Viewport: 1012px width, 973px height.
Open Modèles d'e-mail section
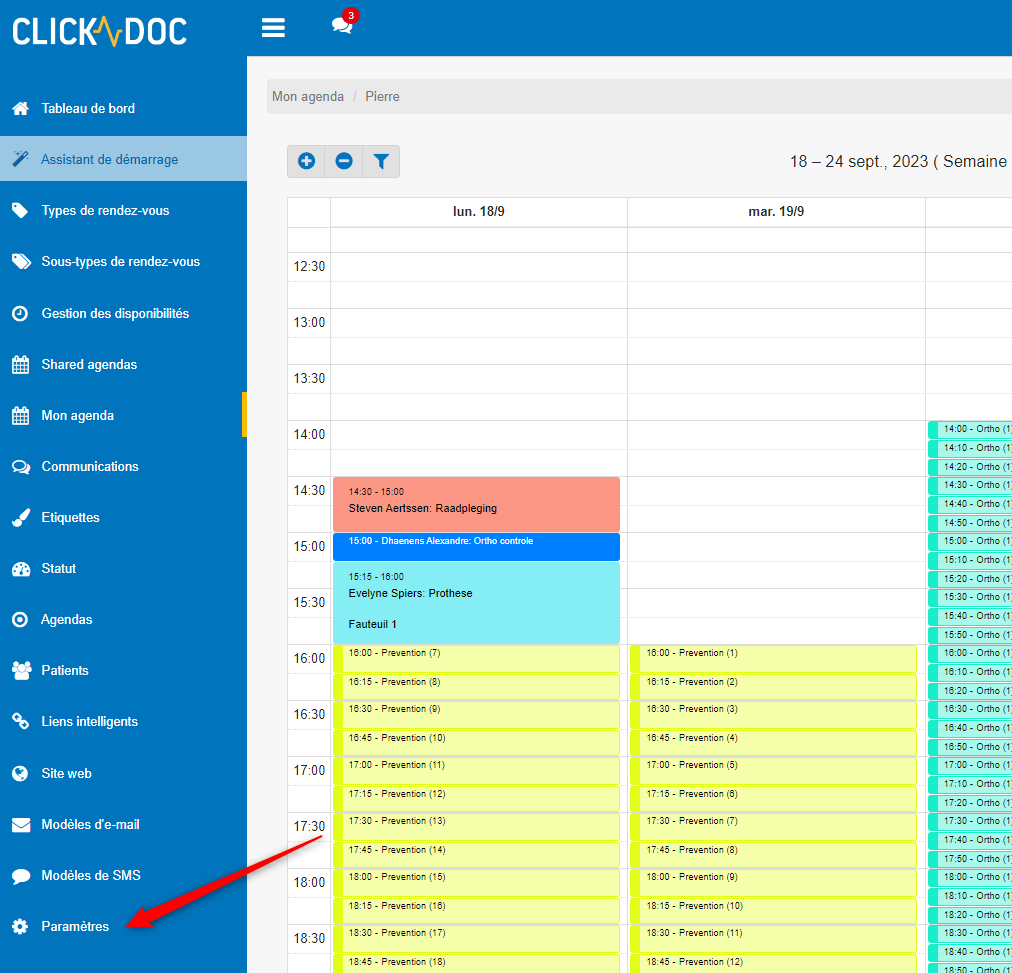pos(90,825)
